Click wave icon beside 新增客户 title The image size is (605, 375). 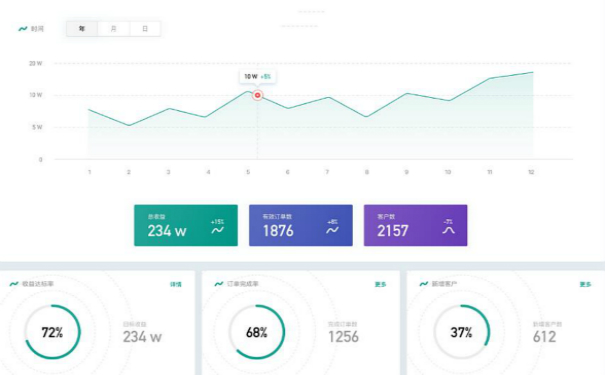coord(424,284)
